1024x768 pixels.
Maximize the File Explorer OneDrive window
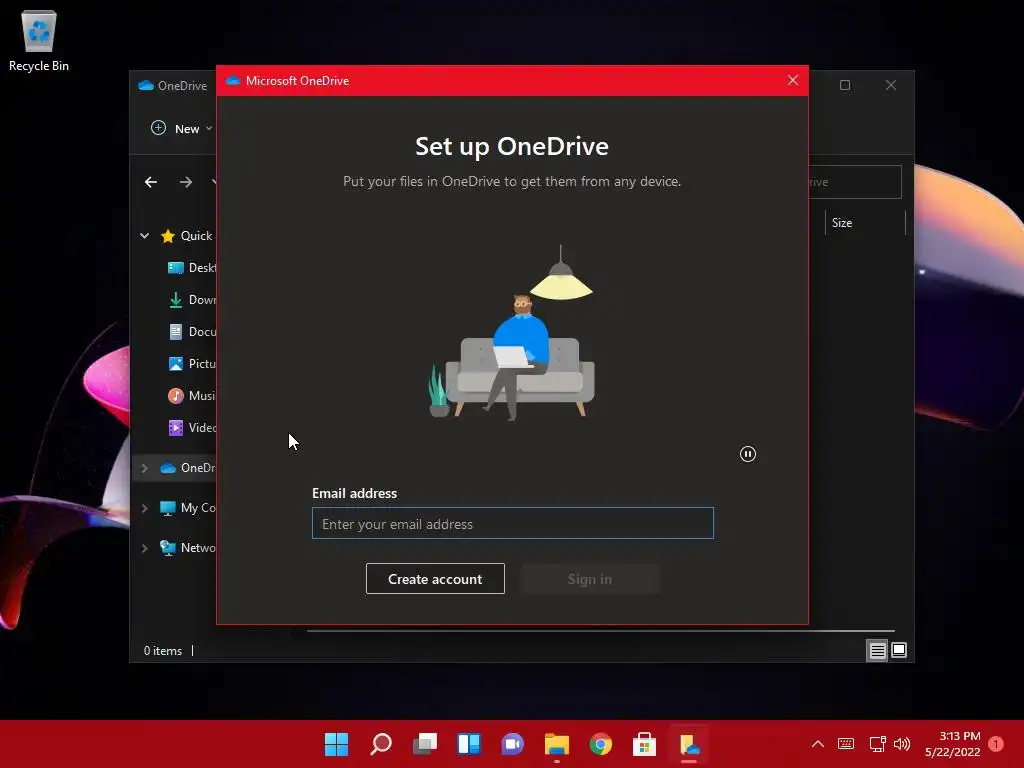click(x=845, y=85)
